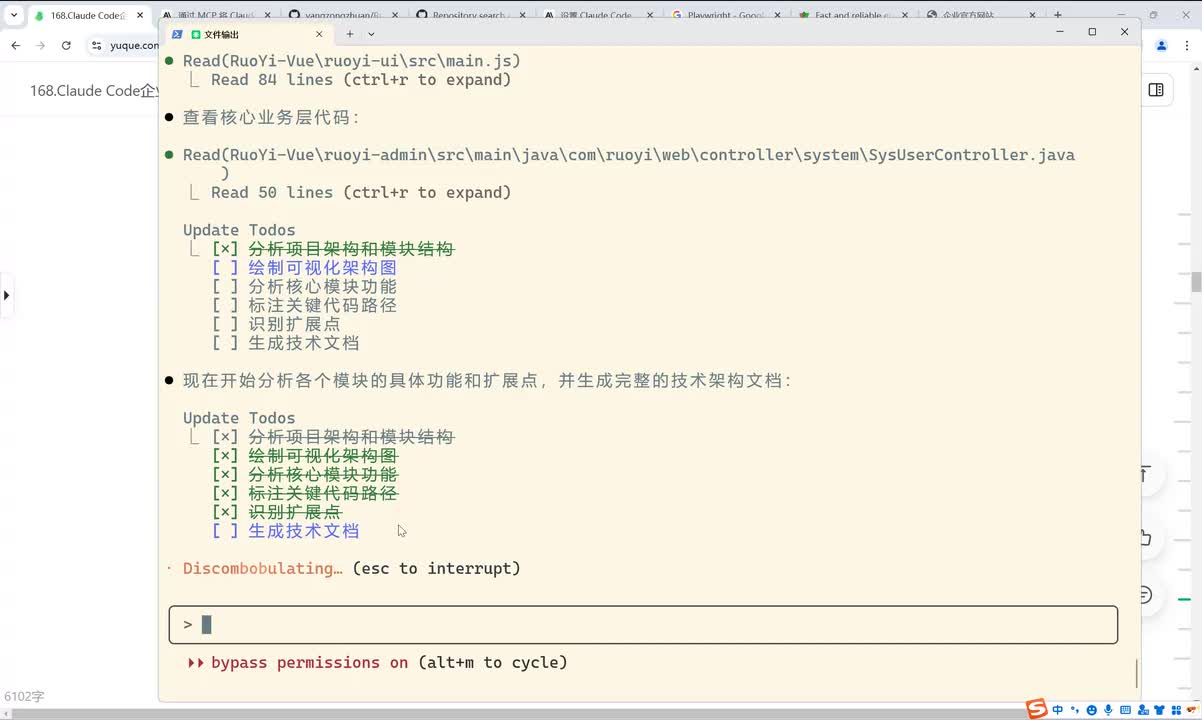Image resolution: width=1202 pixels, height=720 pixels.
Task: Click the 查看核心业务层代码 line
Action: point(270,117)
